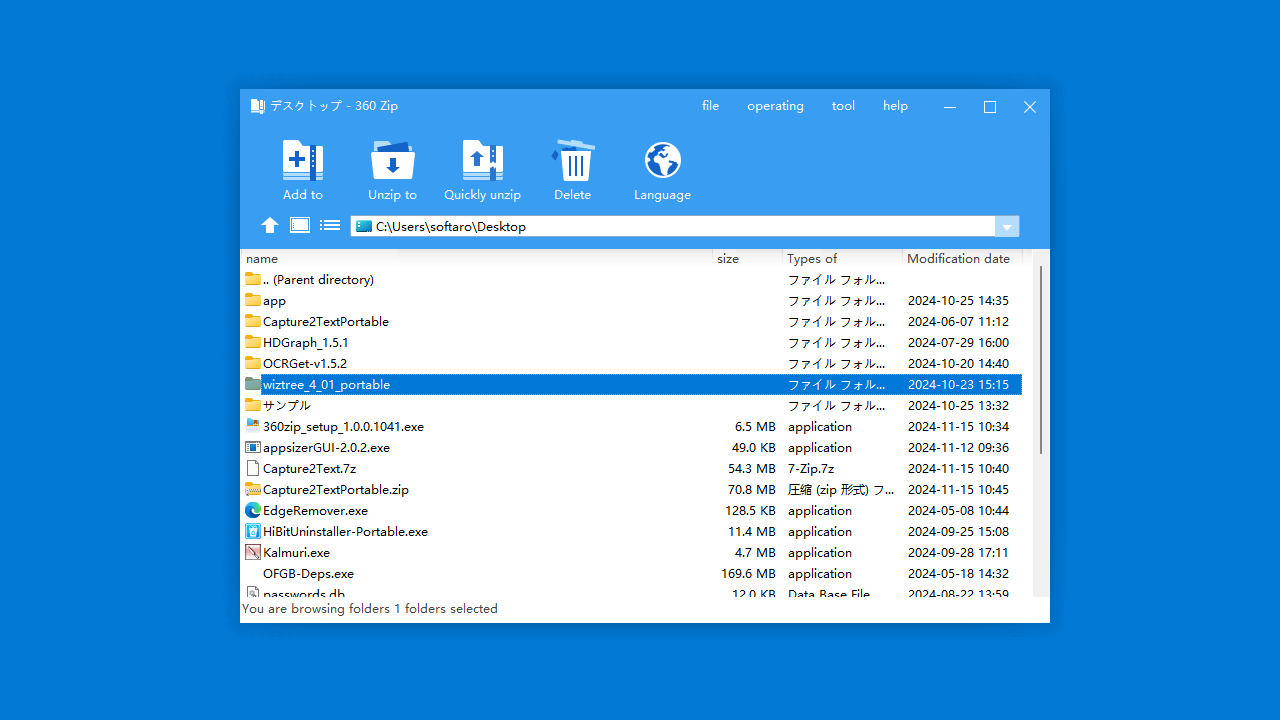Click the Add to archive icon
The width and height of the screenshot is (1280, 720).
click(x=303, y=160)
